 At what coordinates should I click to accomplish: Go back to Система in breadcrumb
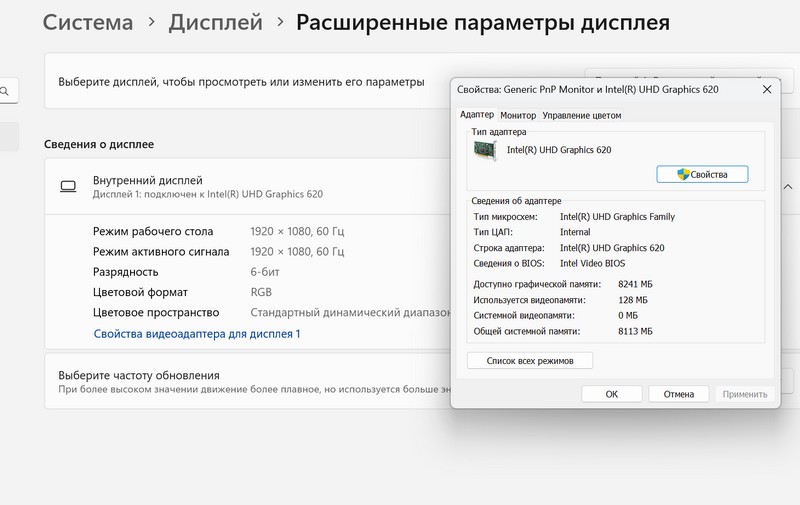(88, 22)
